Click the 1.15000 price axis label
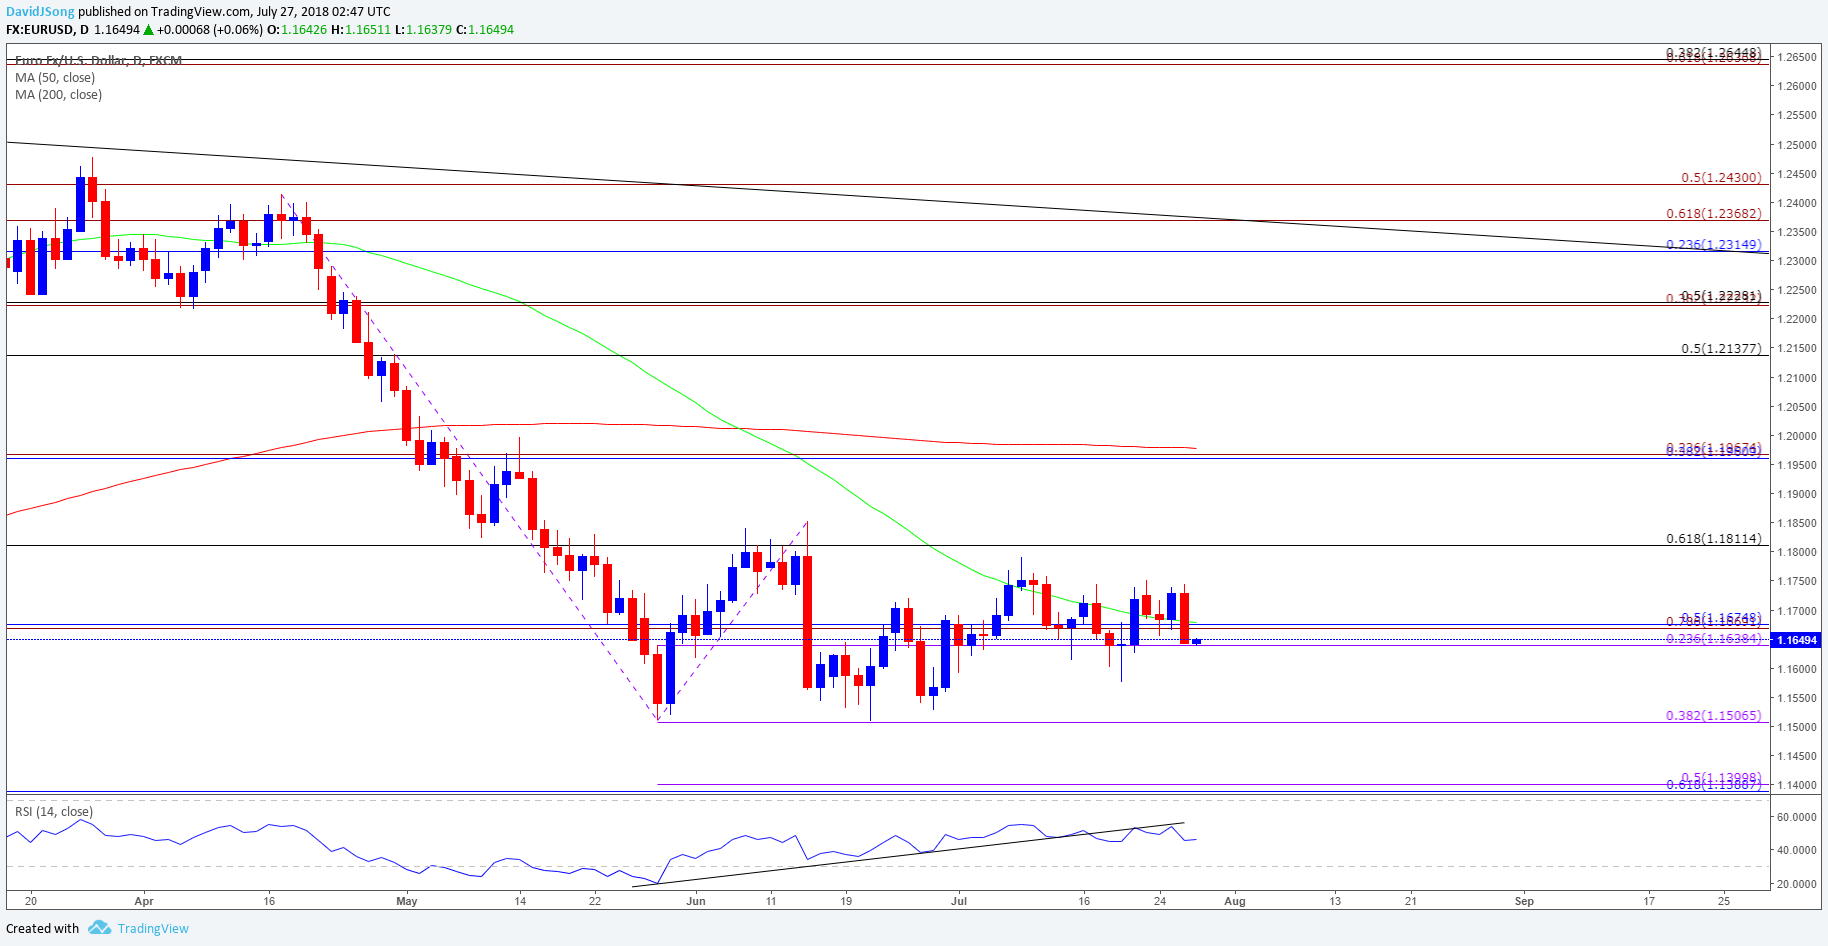1828x946 pixels. (x=1797, y=727)
